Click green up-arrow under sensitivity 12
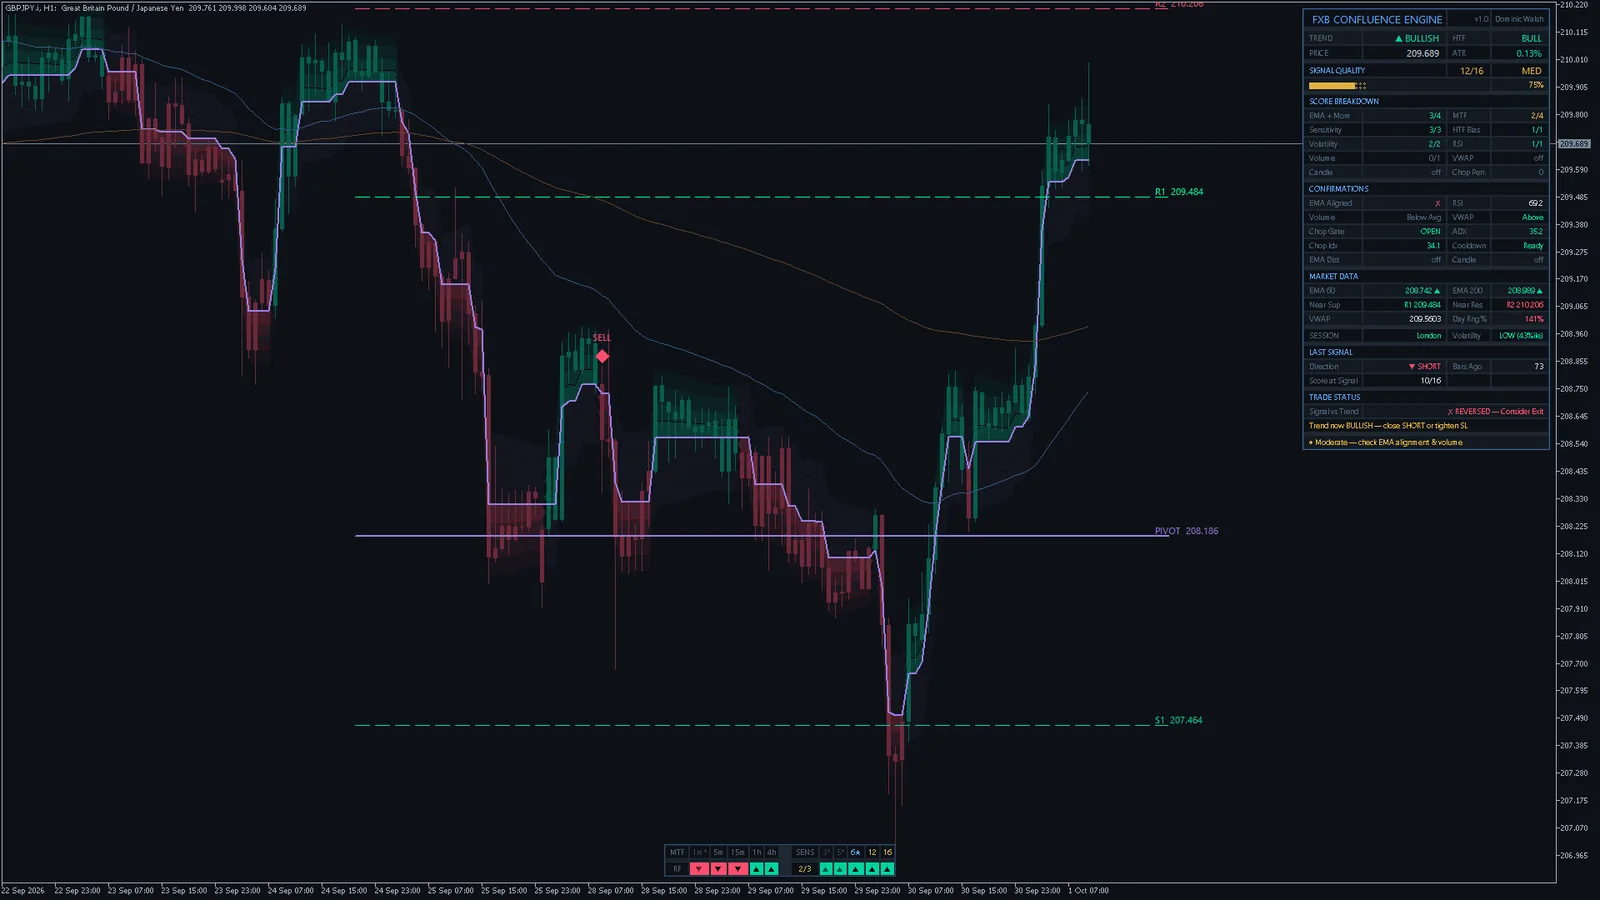The width and height of the screenshot is (1600, 900). pyautogui.click(x=872, y=869)
